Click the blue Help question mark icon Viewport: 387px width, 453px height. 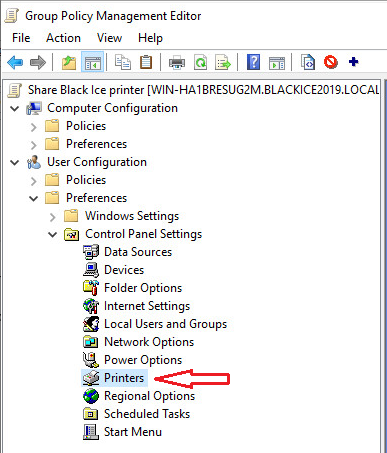[253, 62]
